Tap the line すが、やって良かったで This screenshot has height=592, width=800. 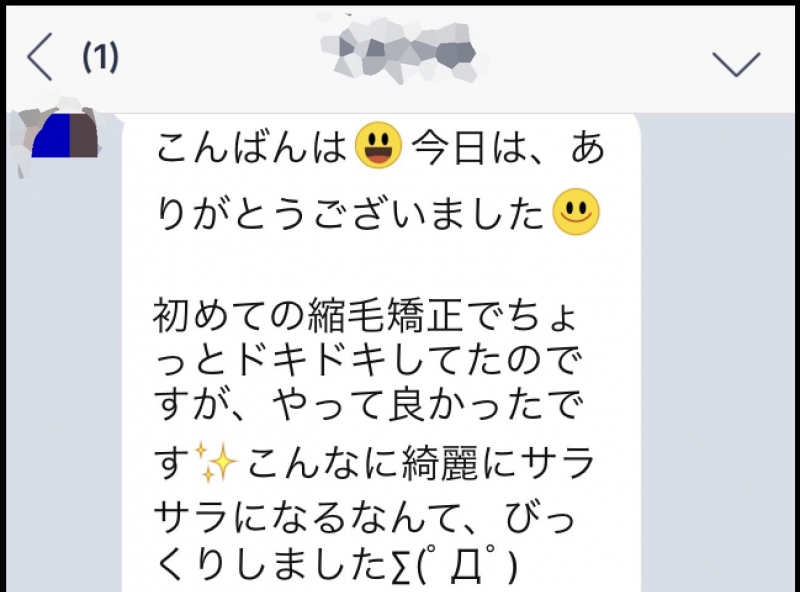point(368,404)
